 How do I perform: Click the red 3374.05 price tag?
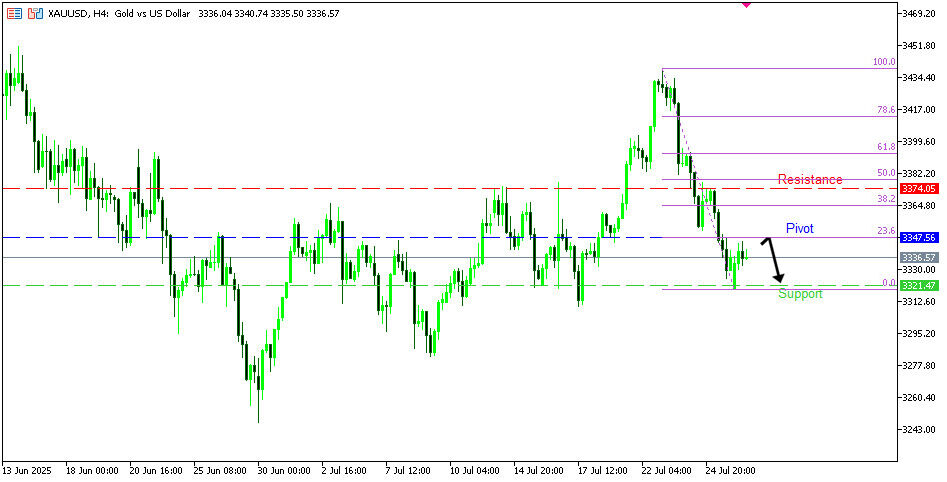(917, 188)
